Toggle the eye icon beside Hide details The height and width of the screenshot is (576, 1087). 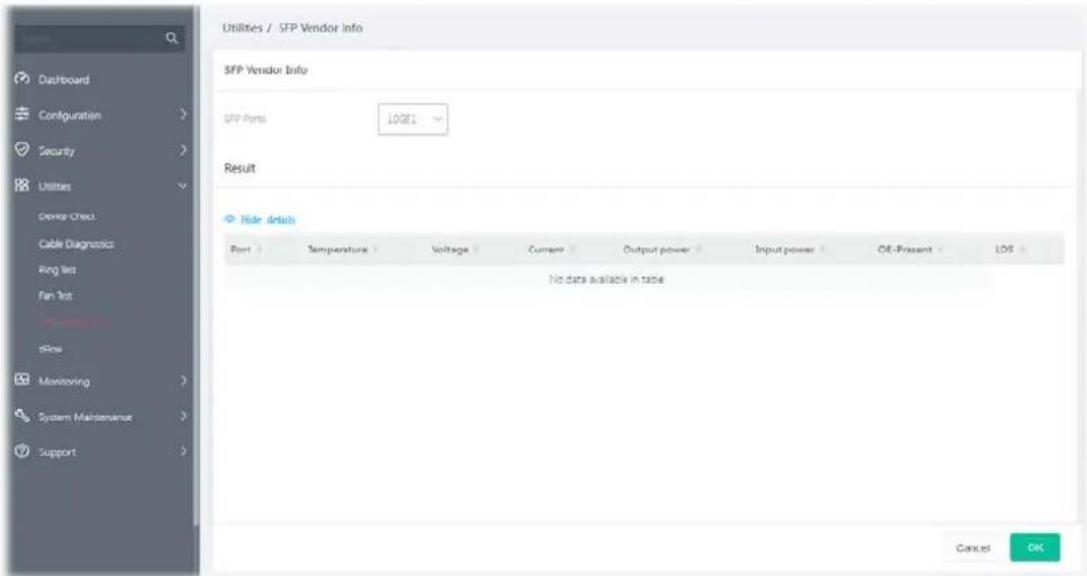[230, 219]
